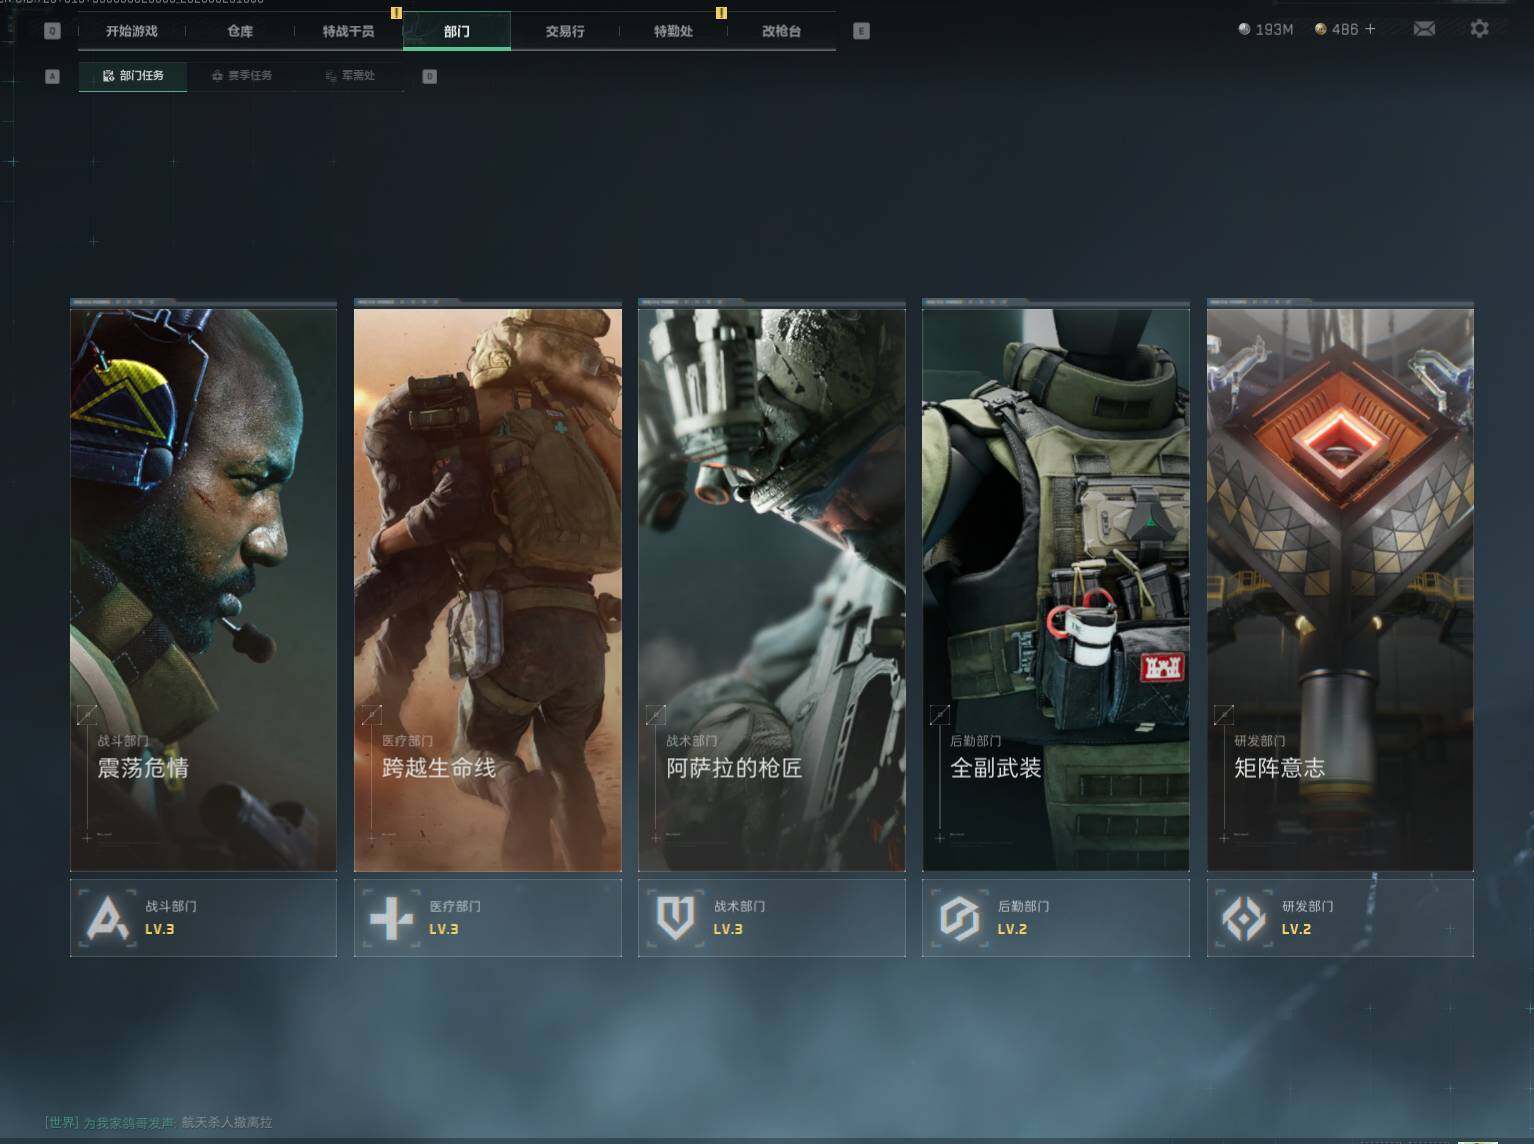Click the 阿萨拉的枪匠 title text

734,768
